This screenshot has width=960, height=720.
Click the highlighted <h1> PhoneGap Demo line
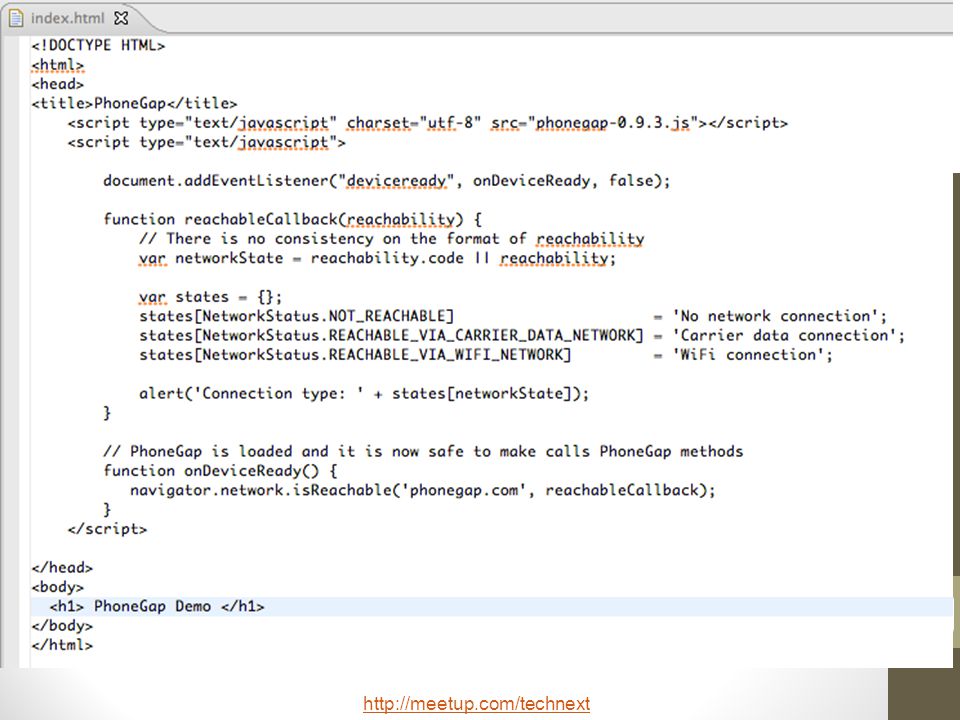[492, 607]
